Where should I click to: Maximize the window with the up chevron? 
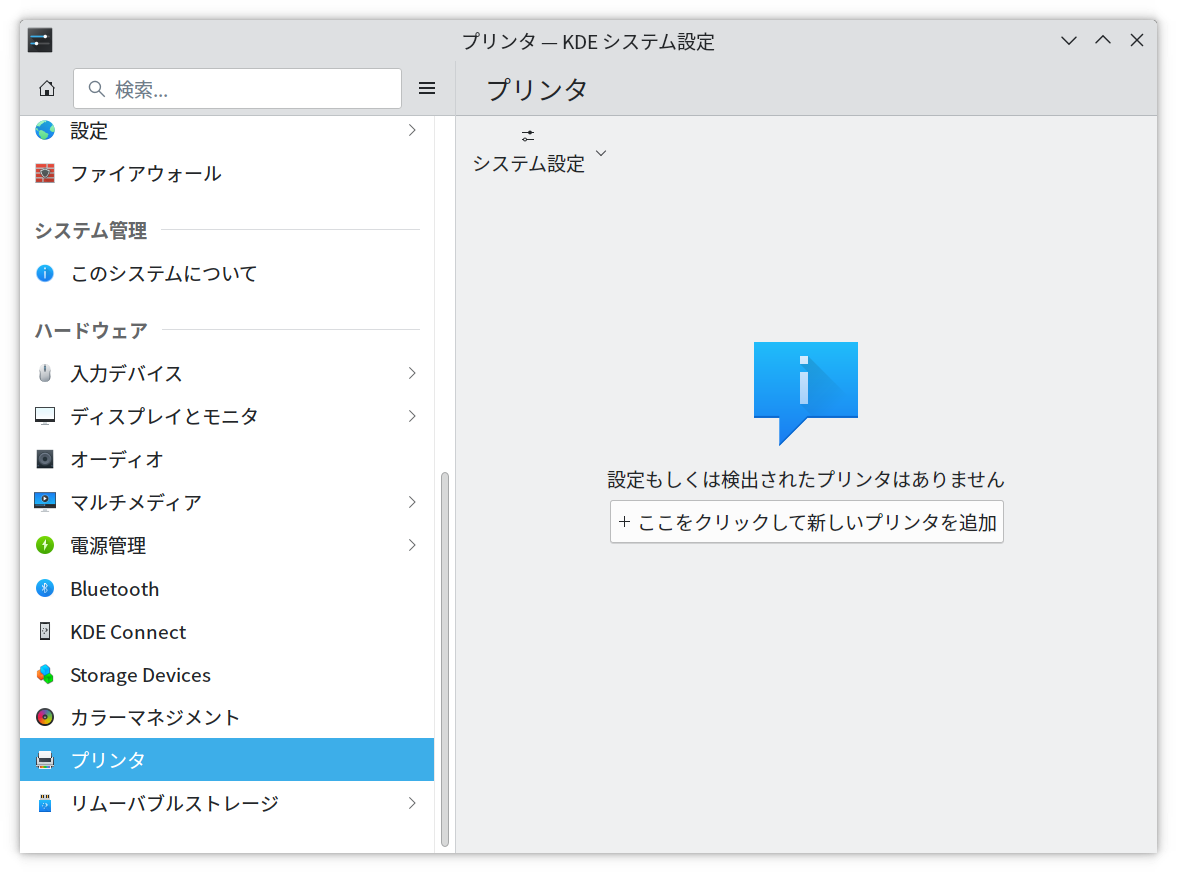[x=1103, y=41]
